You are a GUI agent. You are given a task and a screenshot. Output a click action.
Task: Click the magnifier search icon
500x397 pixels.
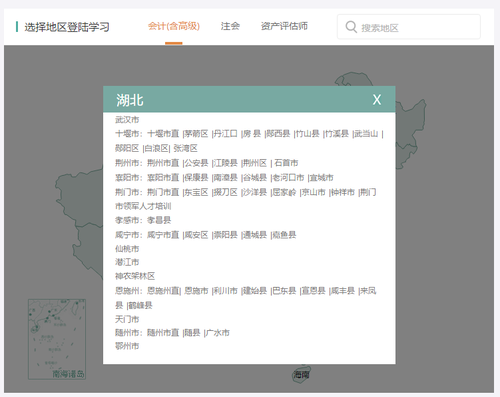coord(351,27)
